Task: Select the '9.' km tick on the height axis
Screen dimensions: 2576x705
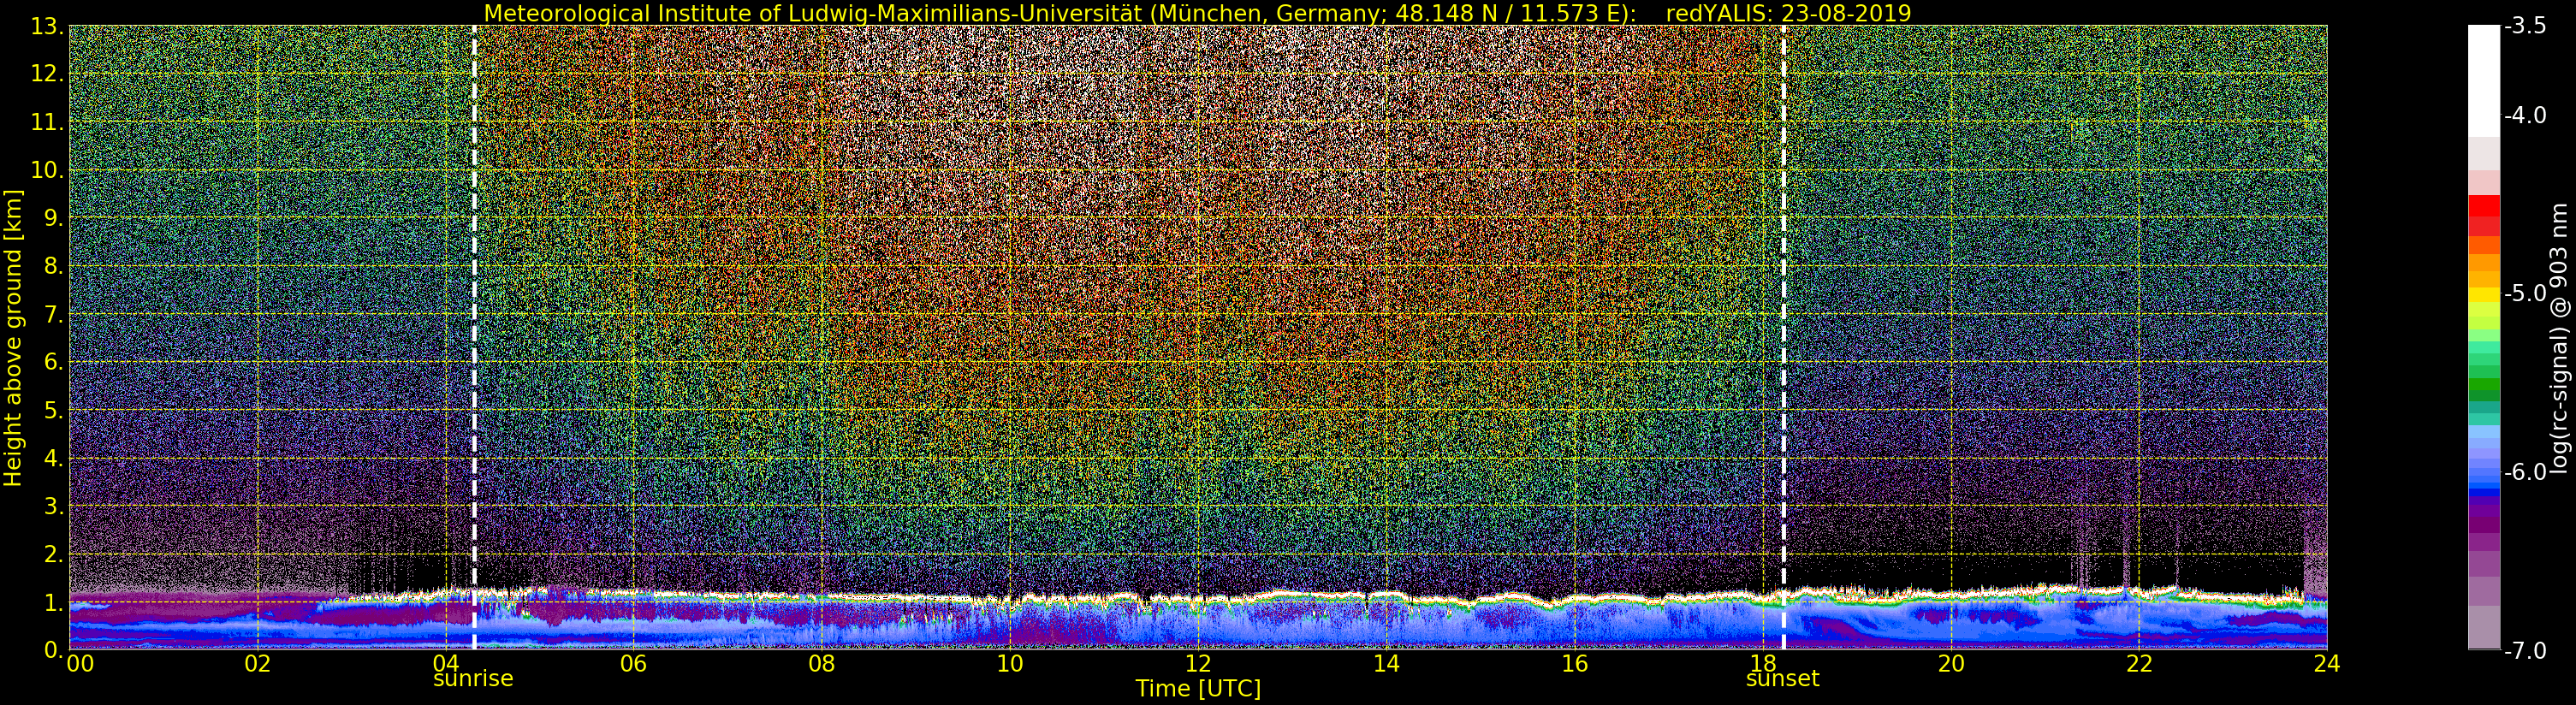Action: [x=54, y=218]
